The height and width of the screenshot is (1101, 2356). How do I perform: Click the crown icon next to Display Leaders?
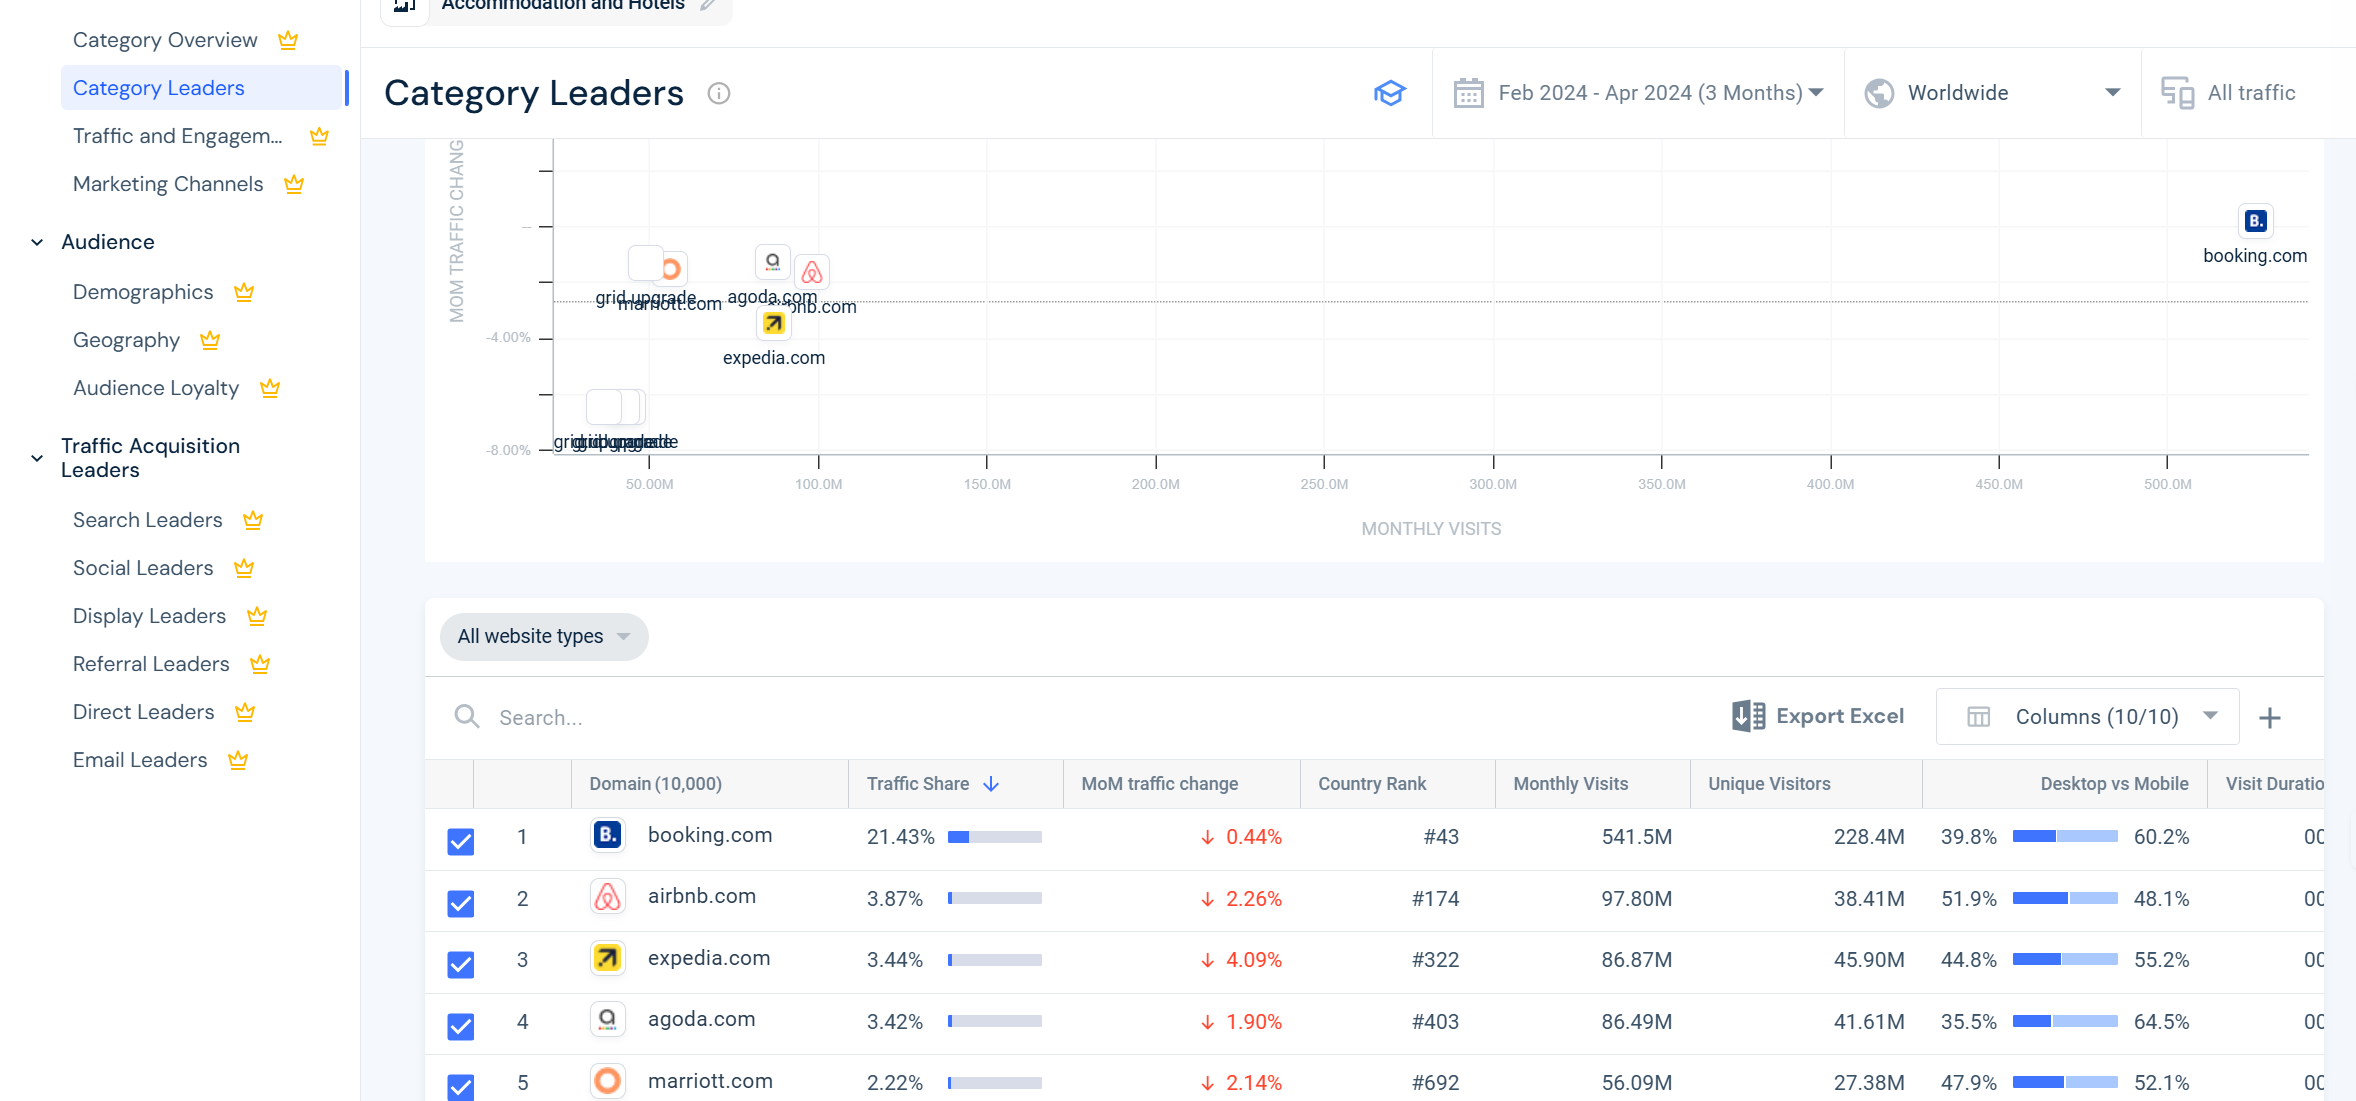[257, 616]
